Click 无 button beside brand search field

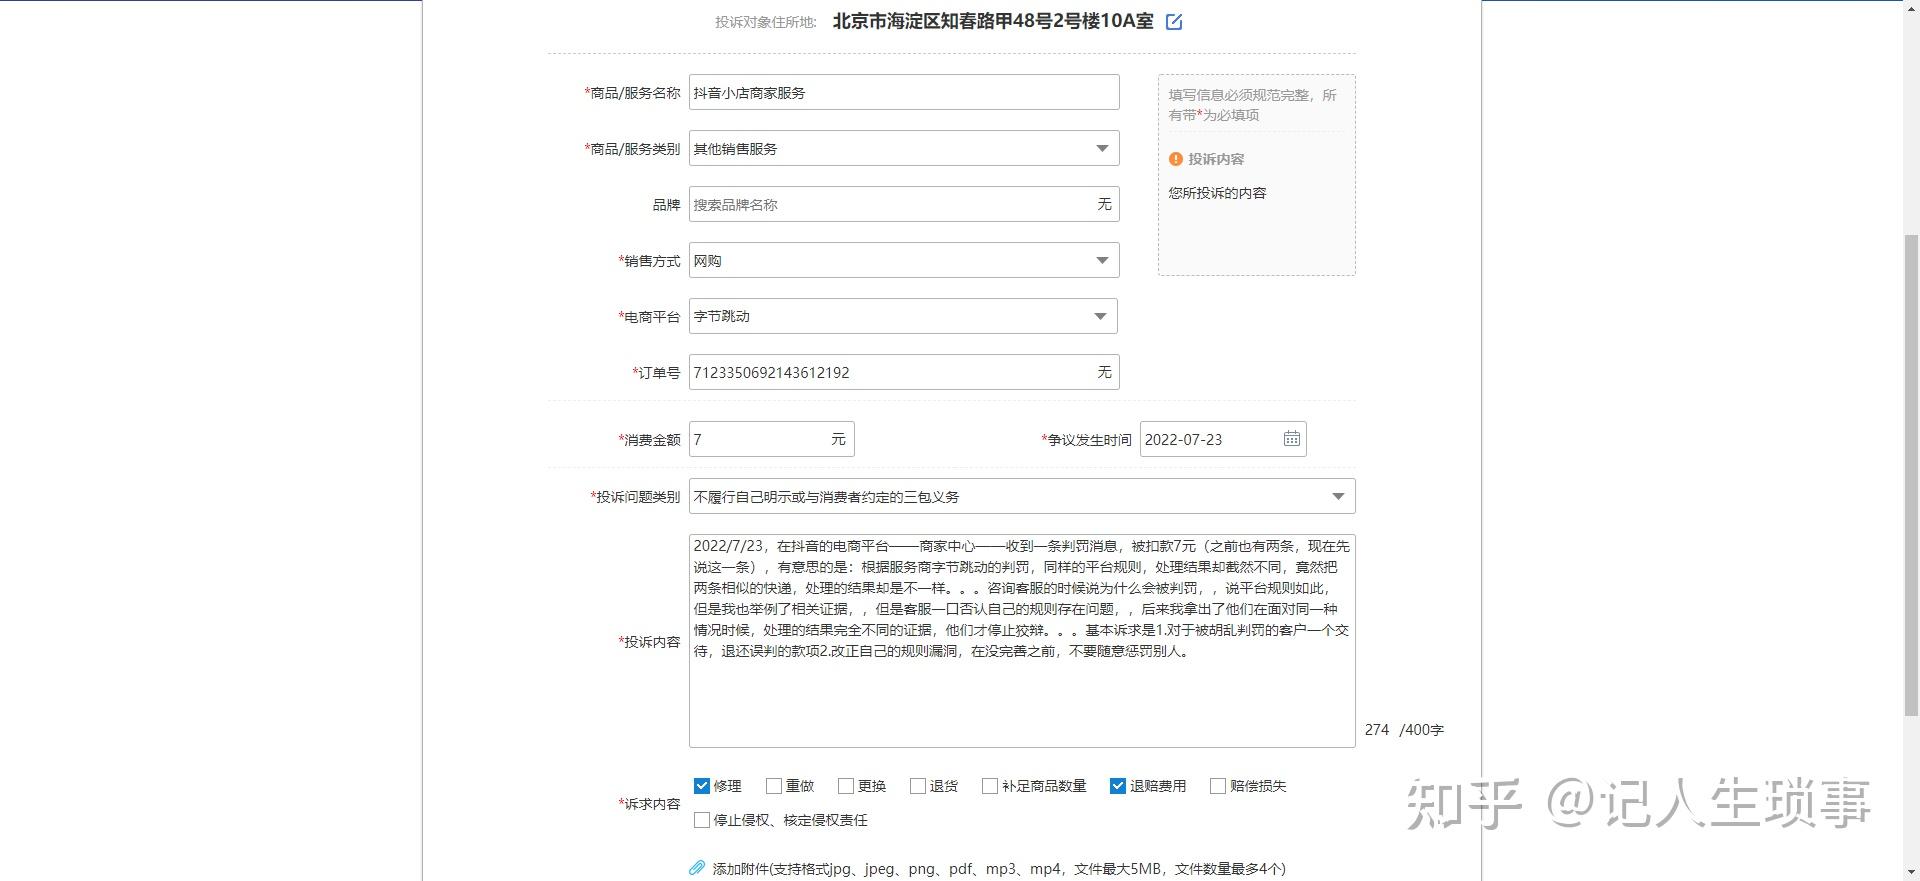pyautogui.click(x=1104, y=204)
